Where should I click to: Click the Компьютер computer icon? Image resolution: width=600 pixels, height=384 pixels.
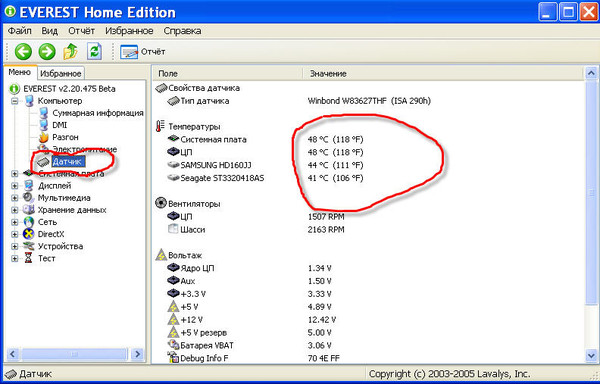coord(29,101)
